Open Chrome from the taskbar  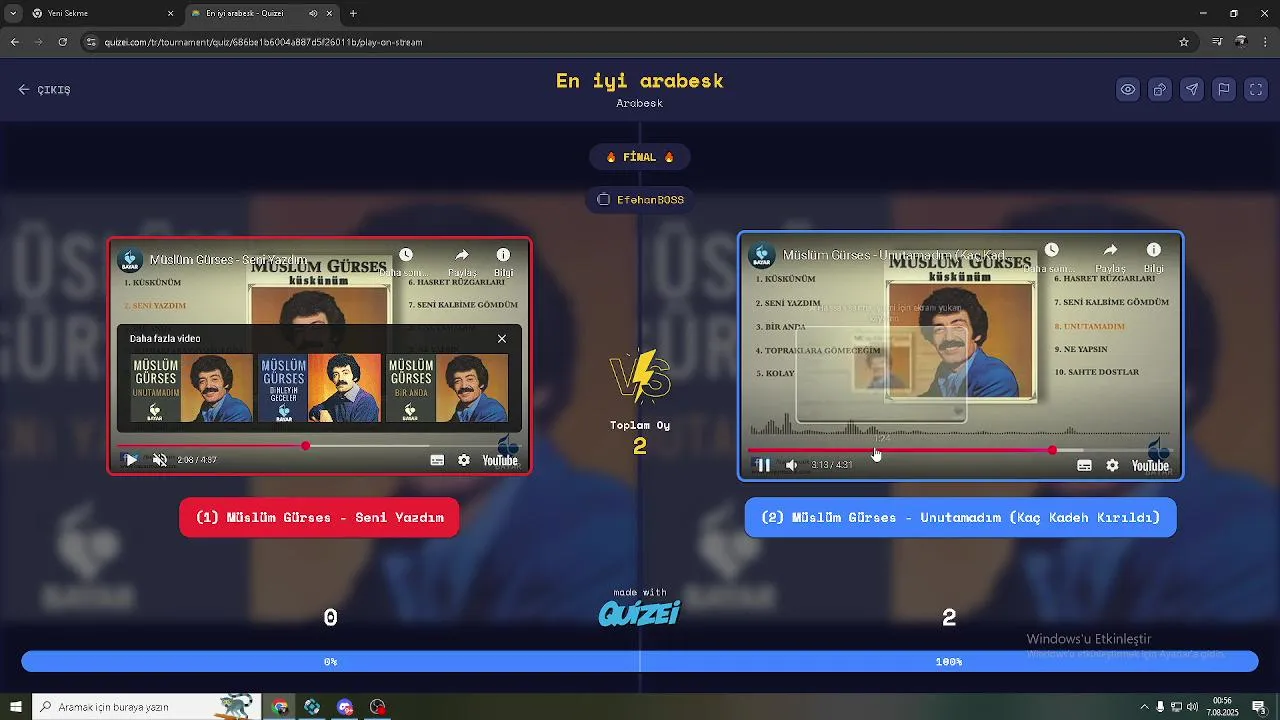280,707
